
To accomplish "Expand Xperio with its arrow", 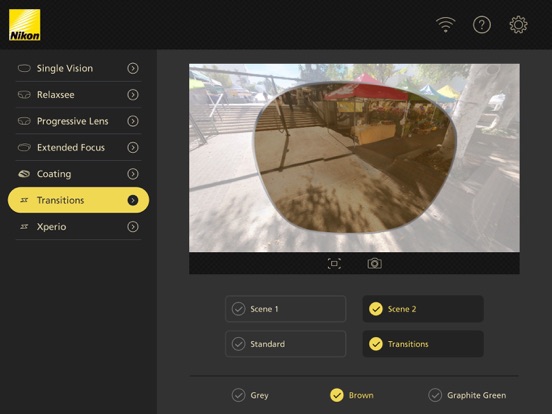I will click(133, 226).
